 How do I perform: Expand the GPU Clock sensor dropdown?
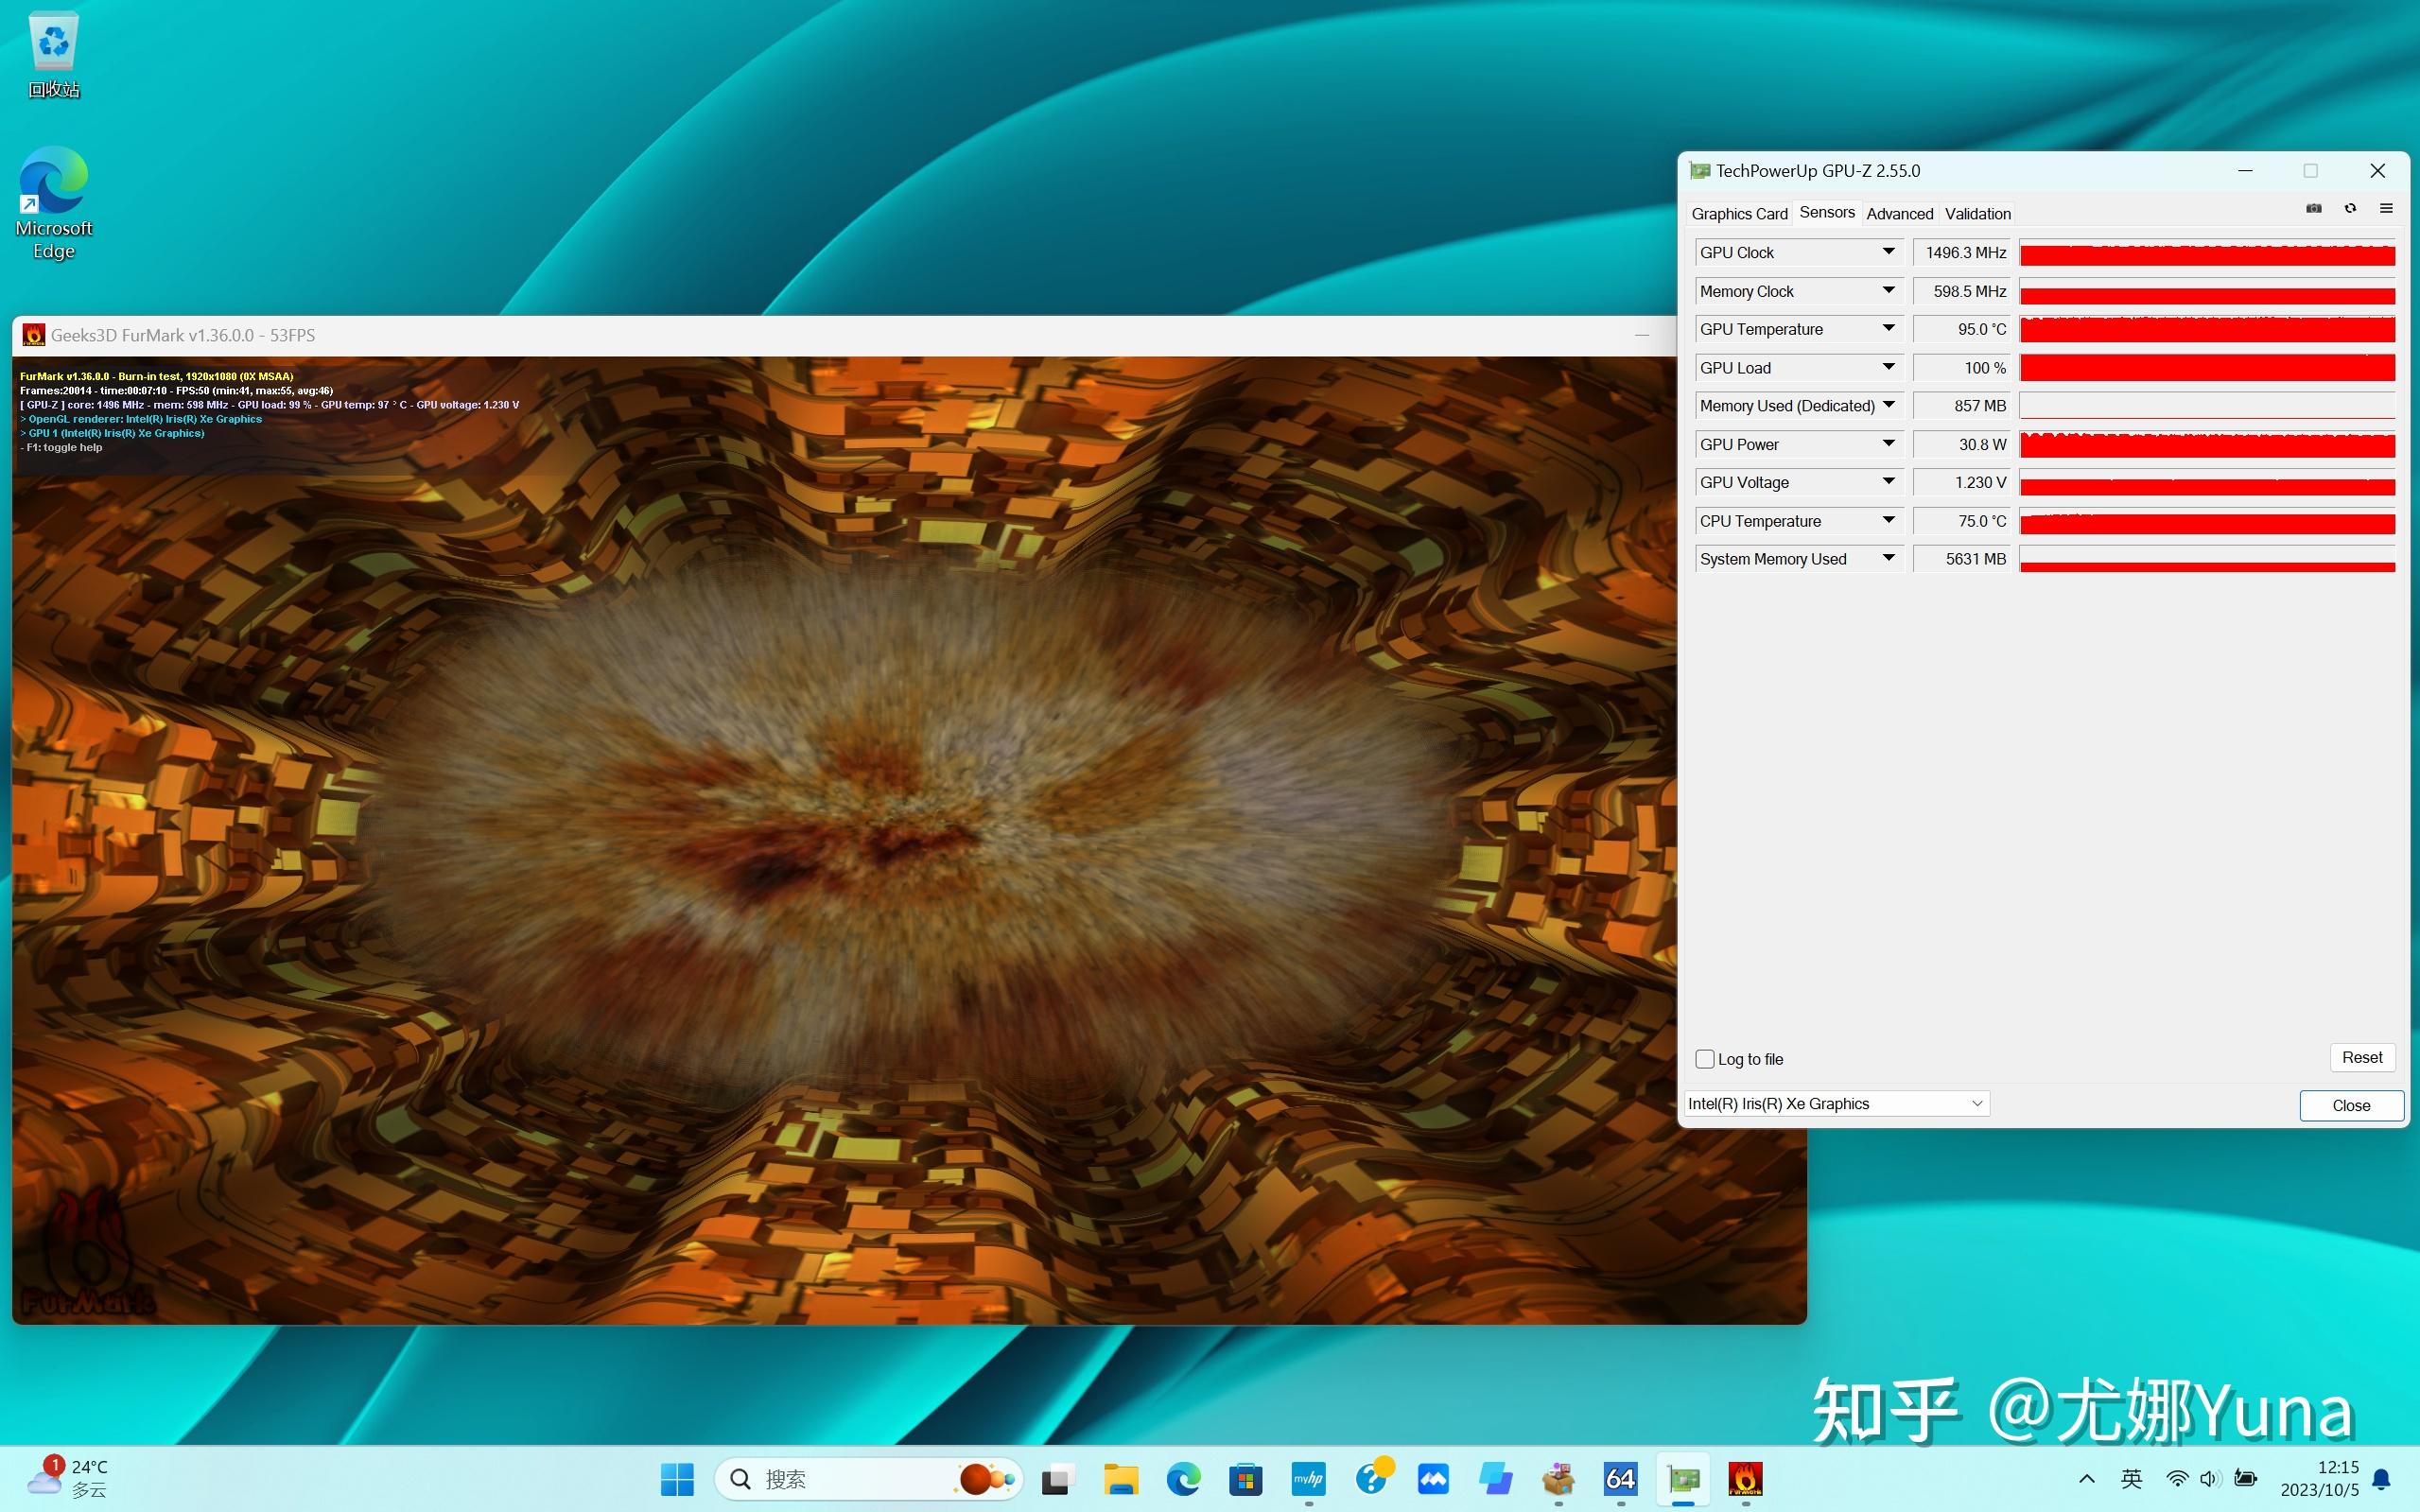[x=1888, y=252]
